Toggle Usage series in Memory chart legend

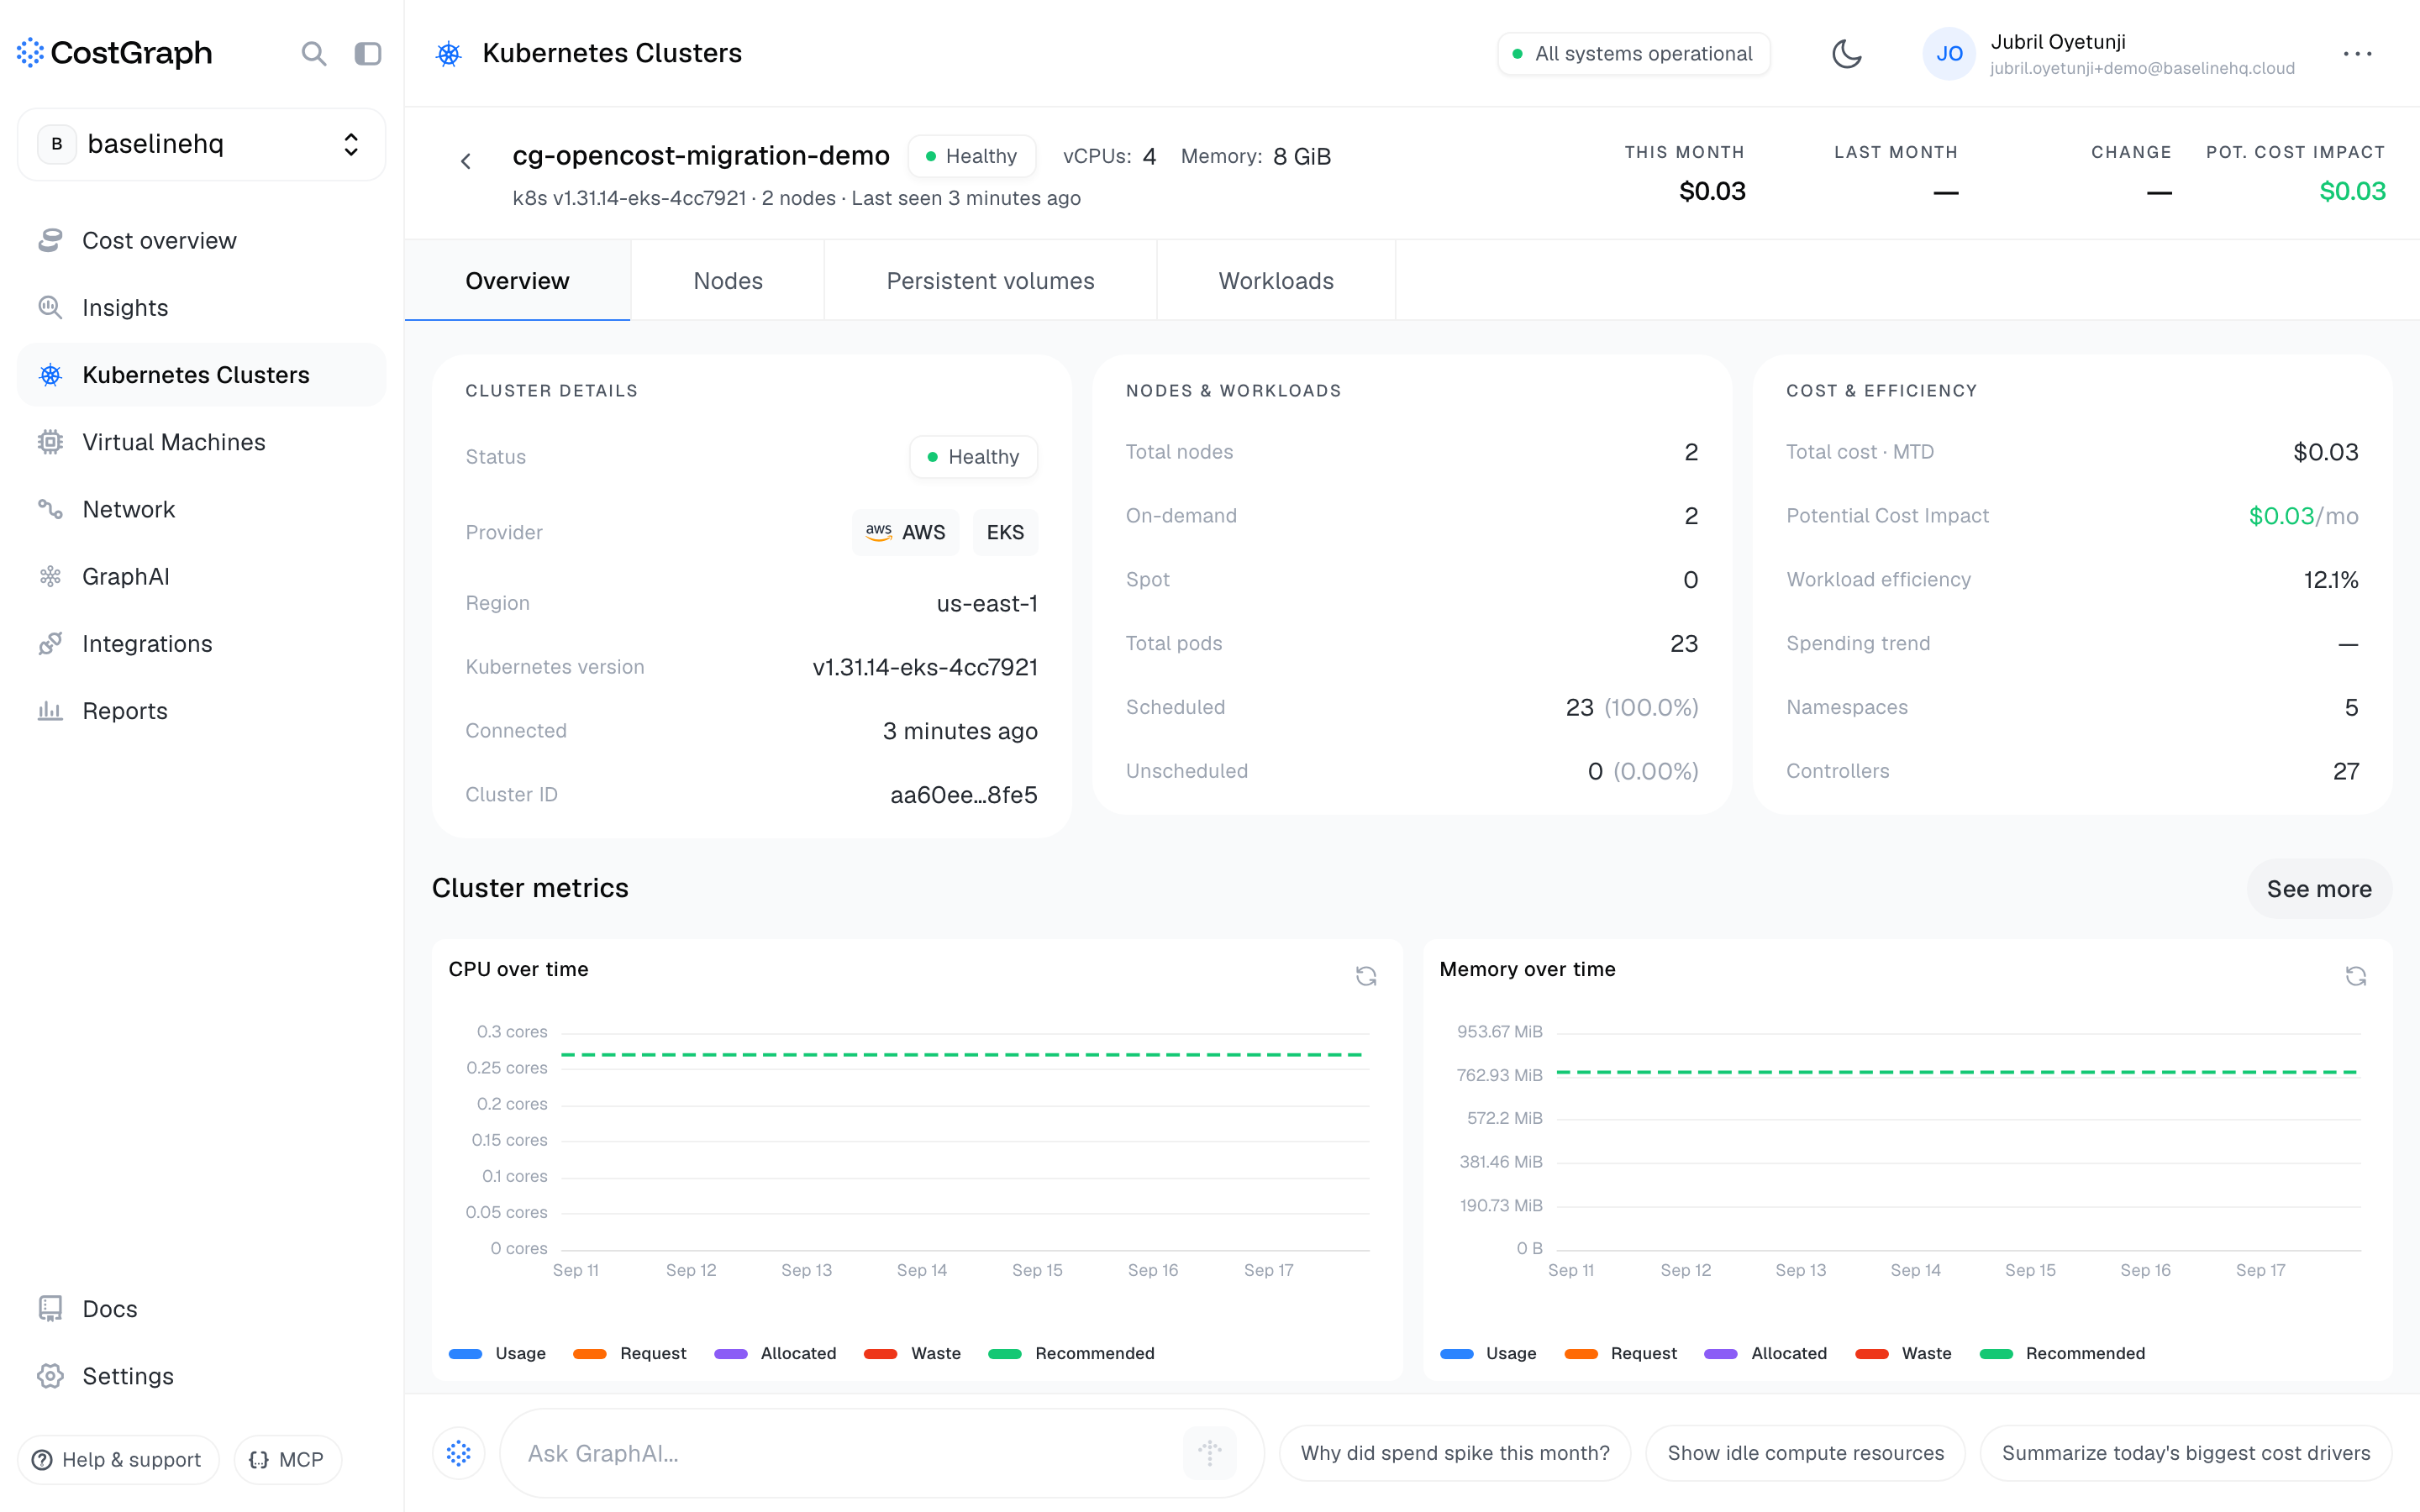coord(1488,1353)
